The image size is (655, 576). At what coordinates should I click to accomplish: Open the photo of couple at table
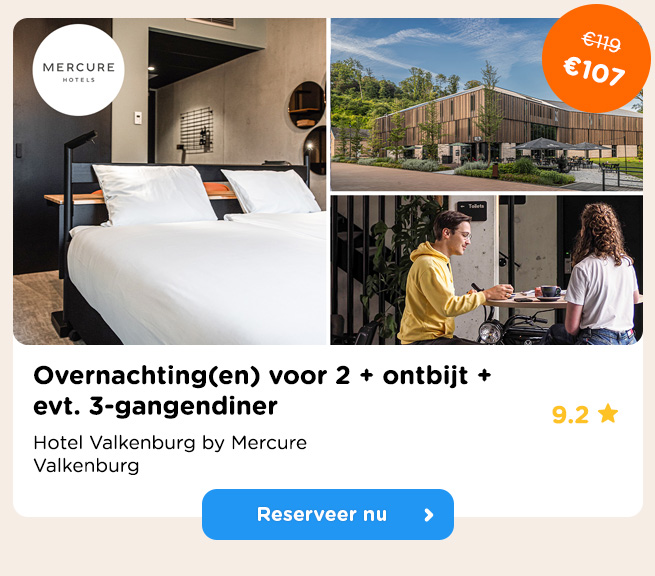tap(487, 270)
